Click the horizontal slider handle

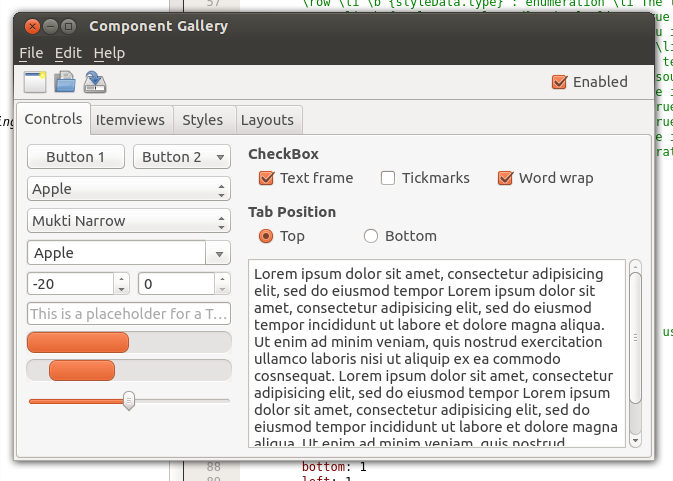129,400
